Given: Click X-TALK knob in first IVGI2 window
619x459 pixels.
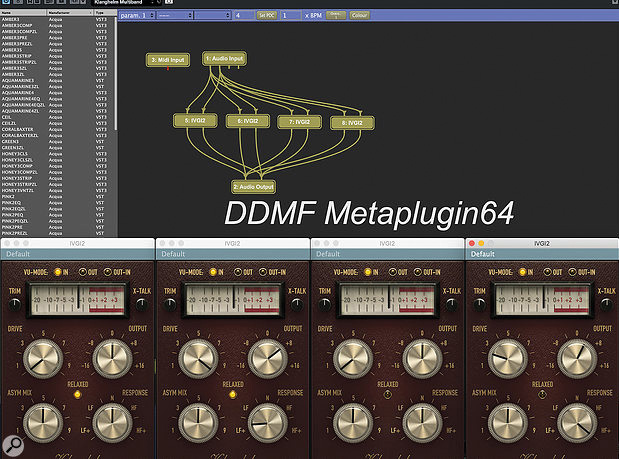Looking at the screenshot, I should [142, 304].
